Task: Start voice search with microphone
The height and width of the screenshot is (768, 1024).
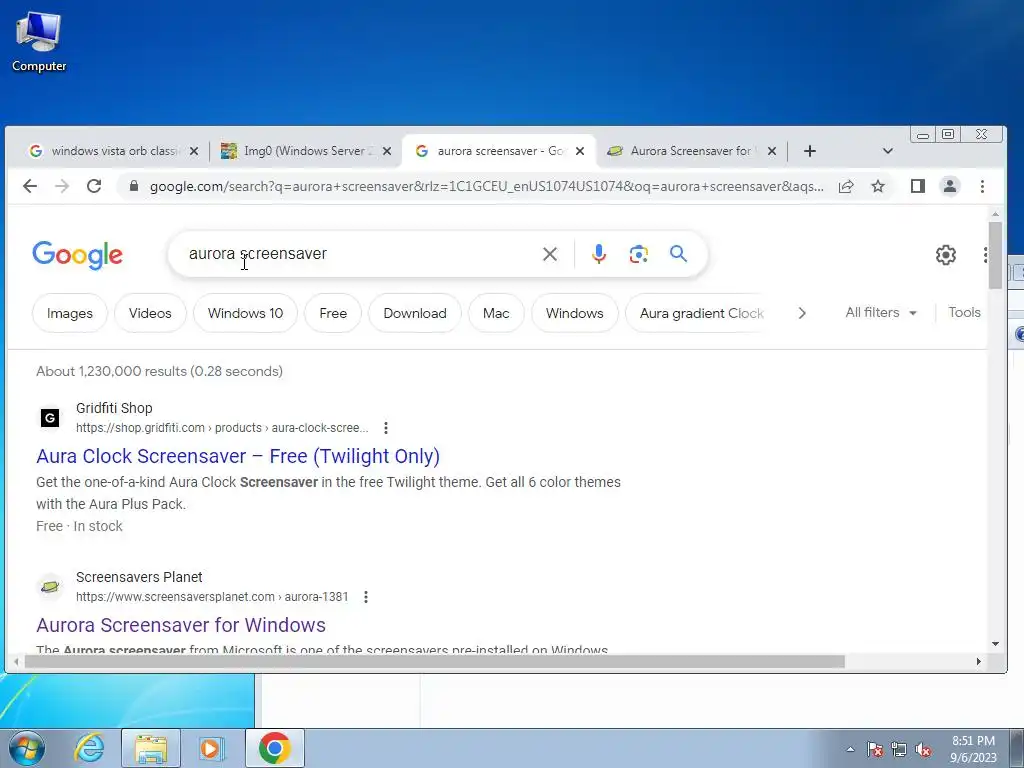Action: (x=599, y=254)
